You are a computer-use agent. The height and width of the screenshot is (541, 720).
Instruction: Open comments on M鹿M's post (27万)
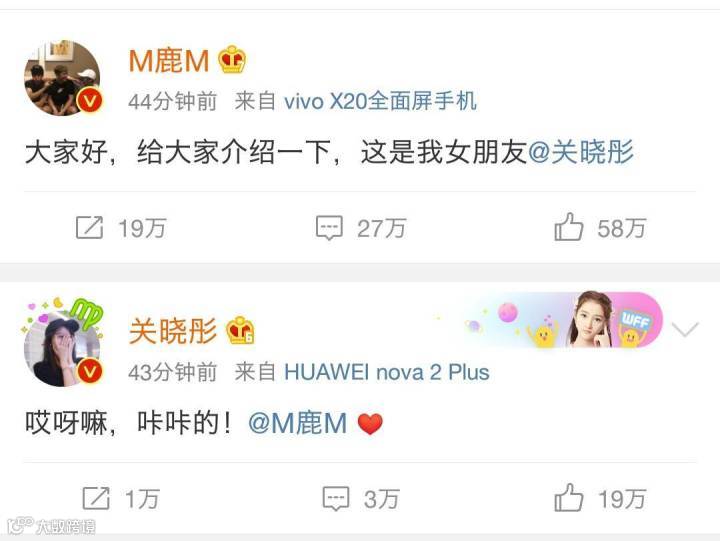point(361,228)
